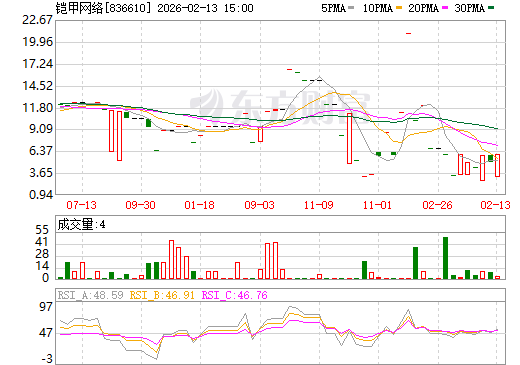This screenshot has width=520, height=365.
Task: Click the 22.67 price axis label
Action: tap(37, 20)
